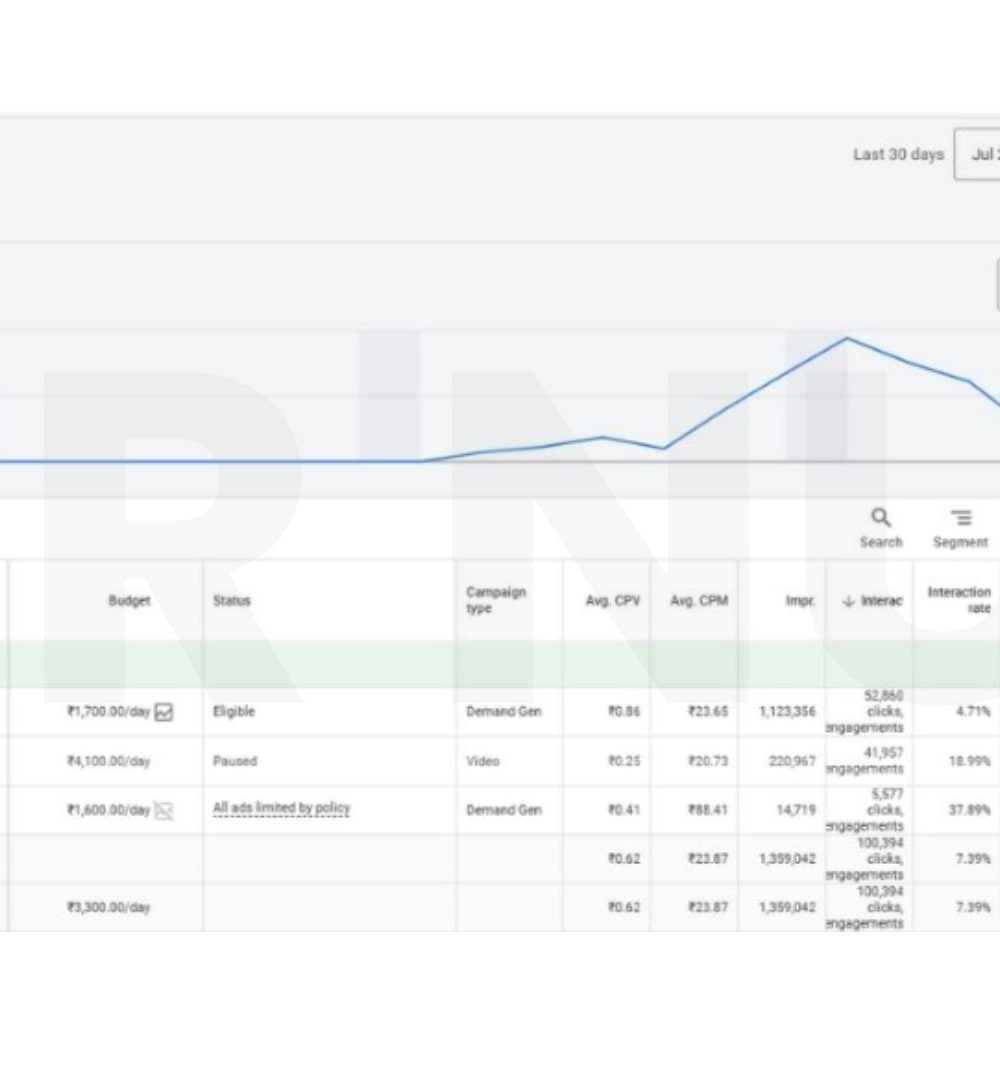Click the ₹0.25 Avg. CPV value
The height and width of the screenshot is (1080, 1000).
pos(624,761)
